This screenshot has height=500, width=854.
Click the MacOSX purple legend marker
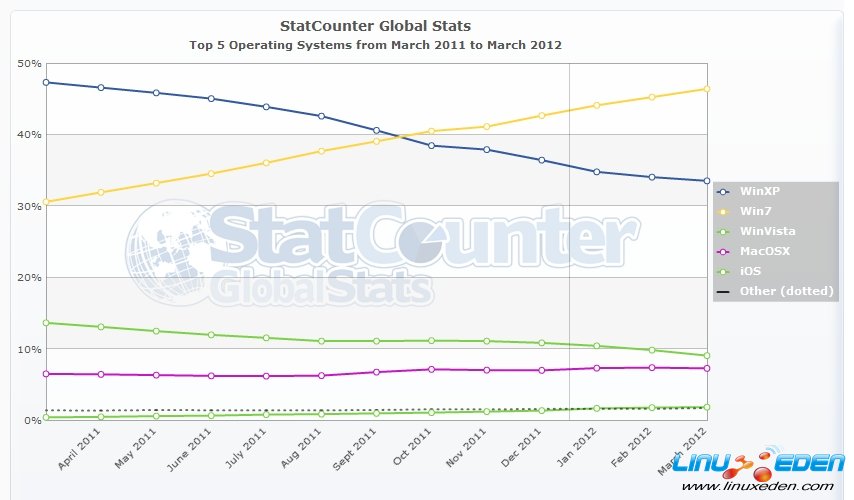coord(727,251)
